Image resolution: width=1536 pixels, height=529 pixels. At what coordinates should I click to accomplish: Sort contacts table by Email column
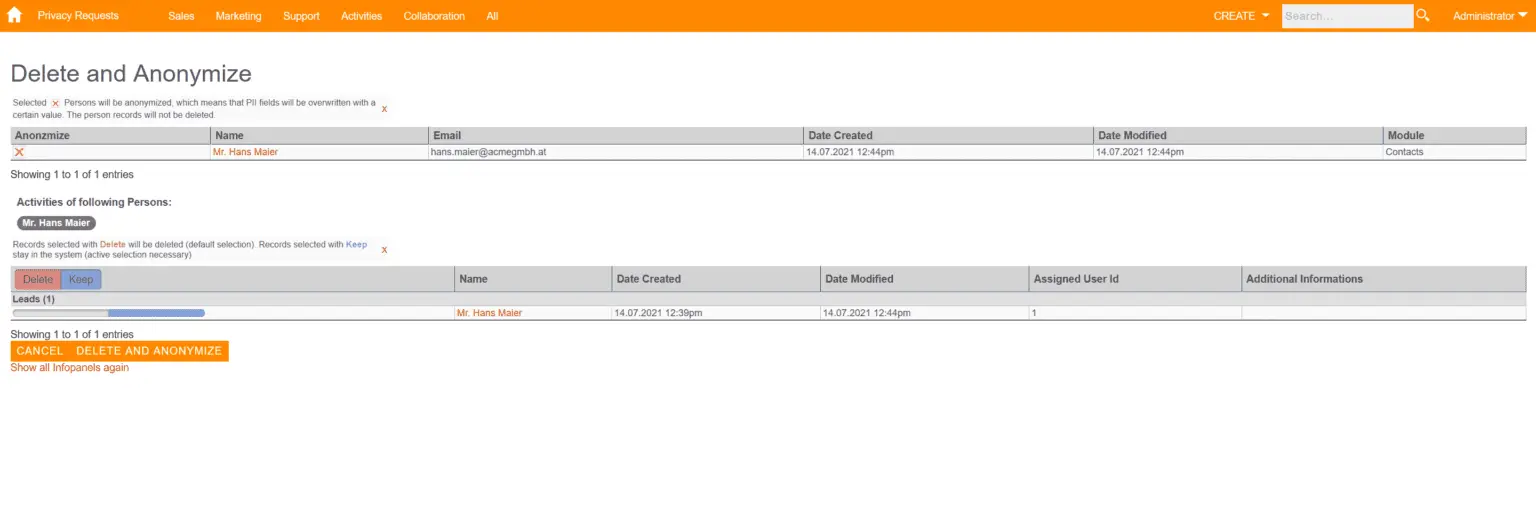(615, 135)
